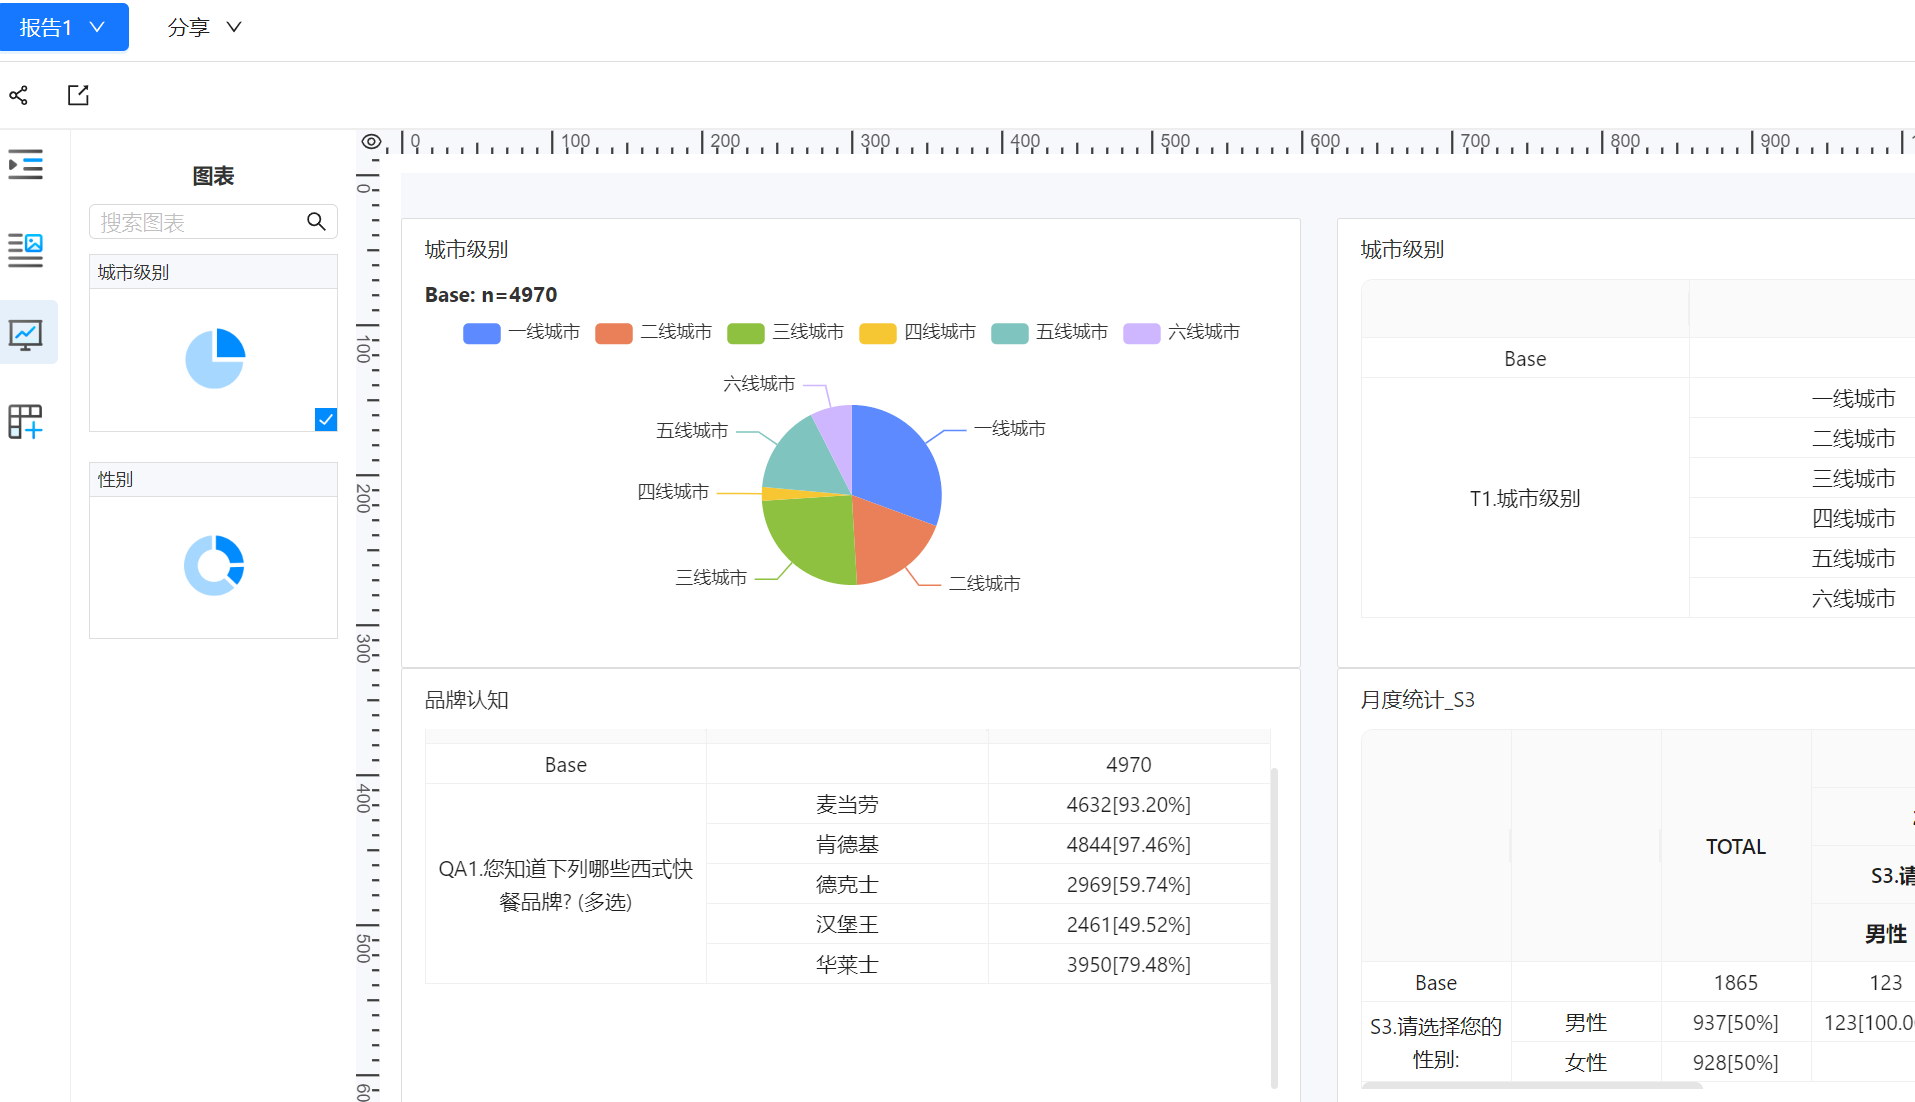This screenshot has height=1102, width=1915.
Task: Click the 3950[79.48%] value cell
Action: pyautogui.click(x=1129, y=964)
